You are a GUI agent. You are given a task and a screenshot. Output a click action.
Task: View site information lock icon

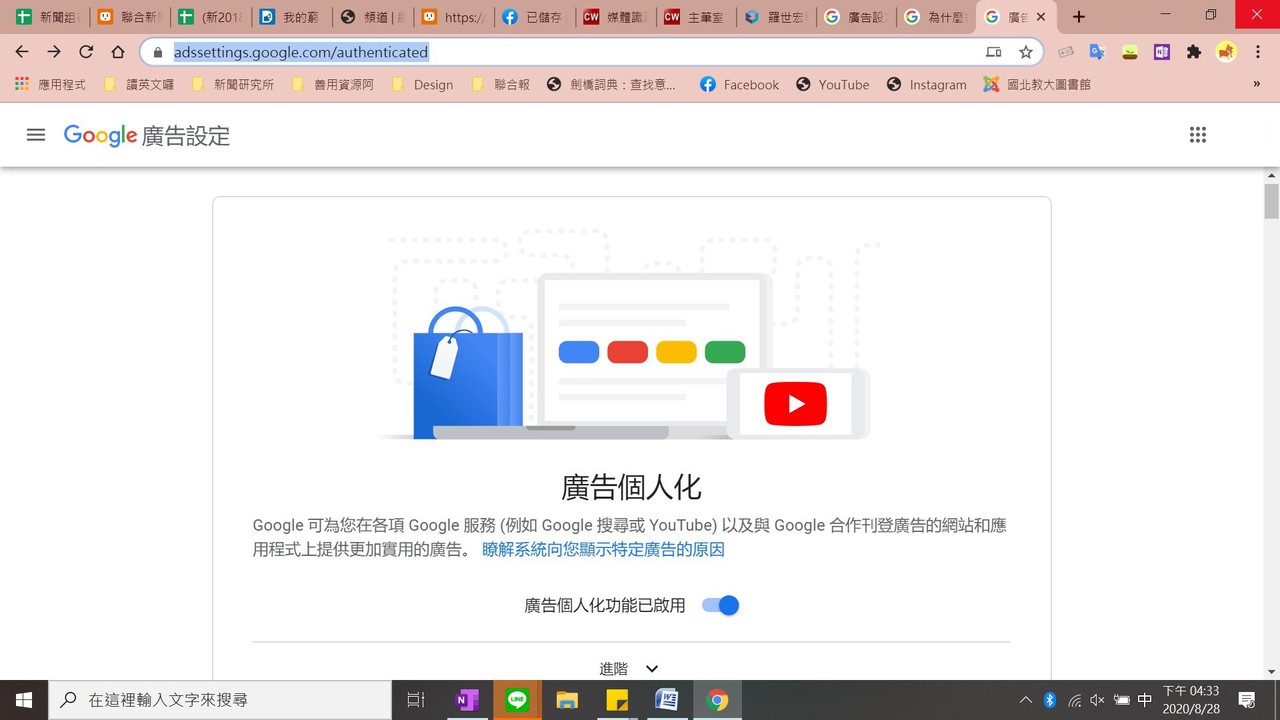point(157,52)
